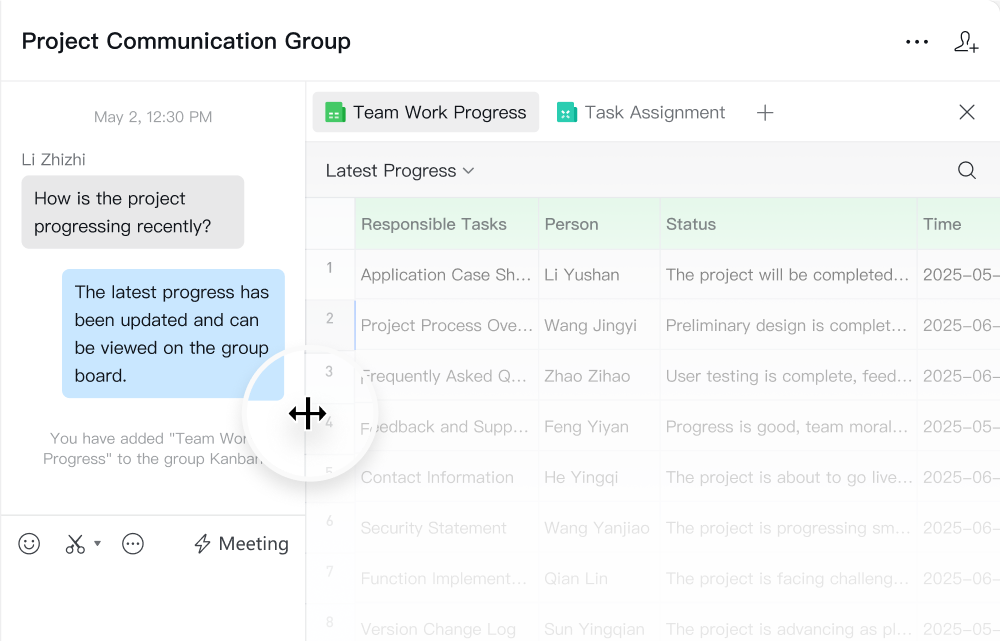Open the emoji picker
The height and width of the screenshot is (641, 1000).
30,544
